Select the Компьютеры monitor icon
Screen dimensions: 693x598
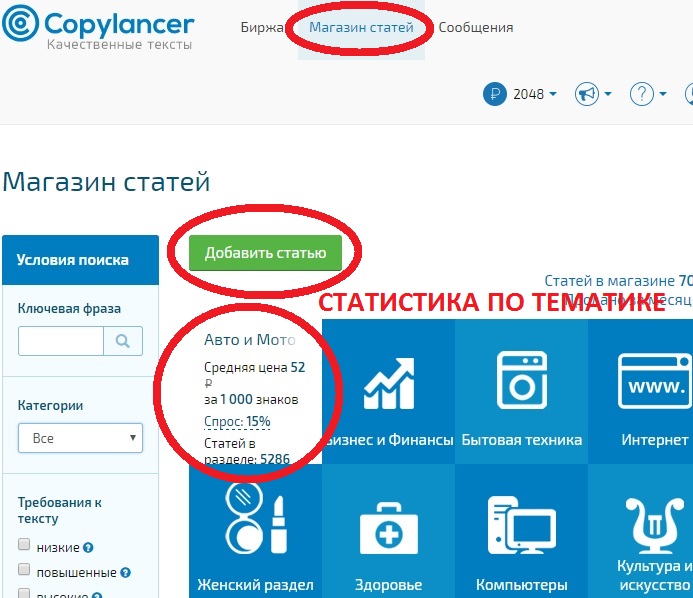click(x=522, y=525)
